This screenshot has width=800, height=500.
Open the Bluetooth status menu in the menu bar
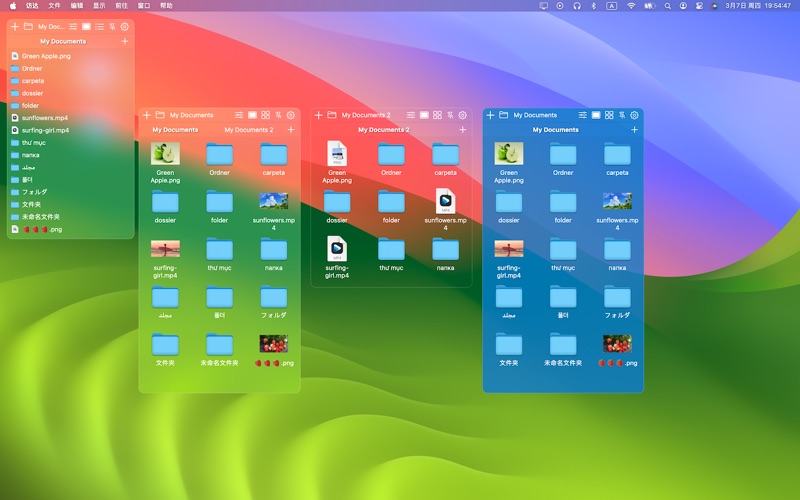[593, 5]
